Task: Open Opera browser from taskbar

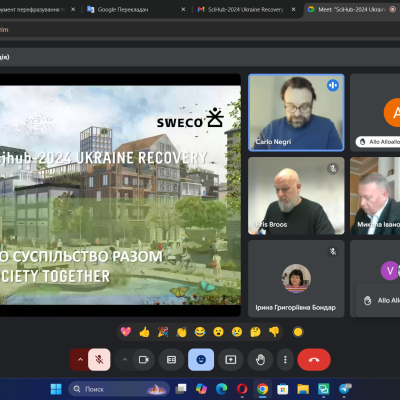Action: [242, 389]
